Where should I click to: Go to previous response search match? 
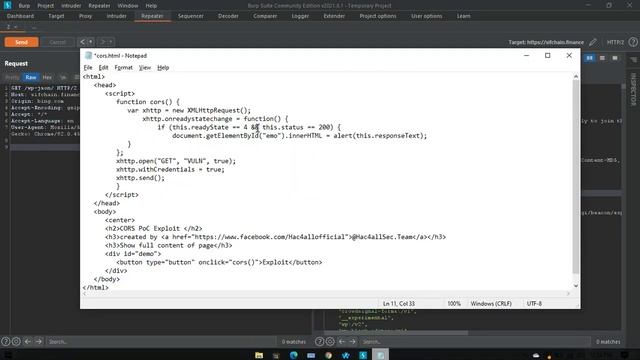pyautogui.click(x=342, y=342)
